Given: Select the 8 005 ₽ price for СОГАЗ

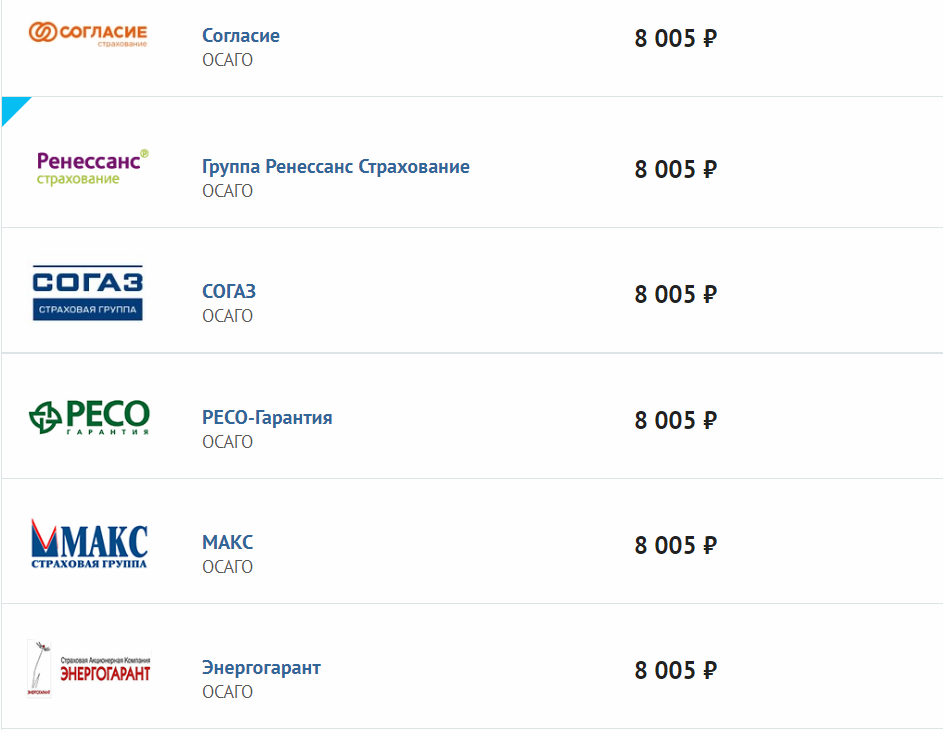Looking at the screenshot, I should point(676,294).
